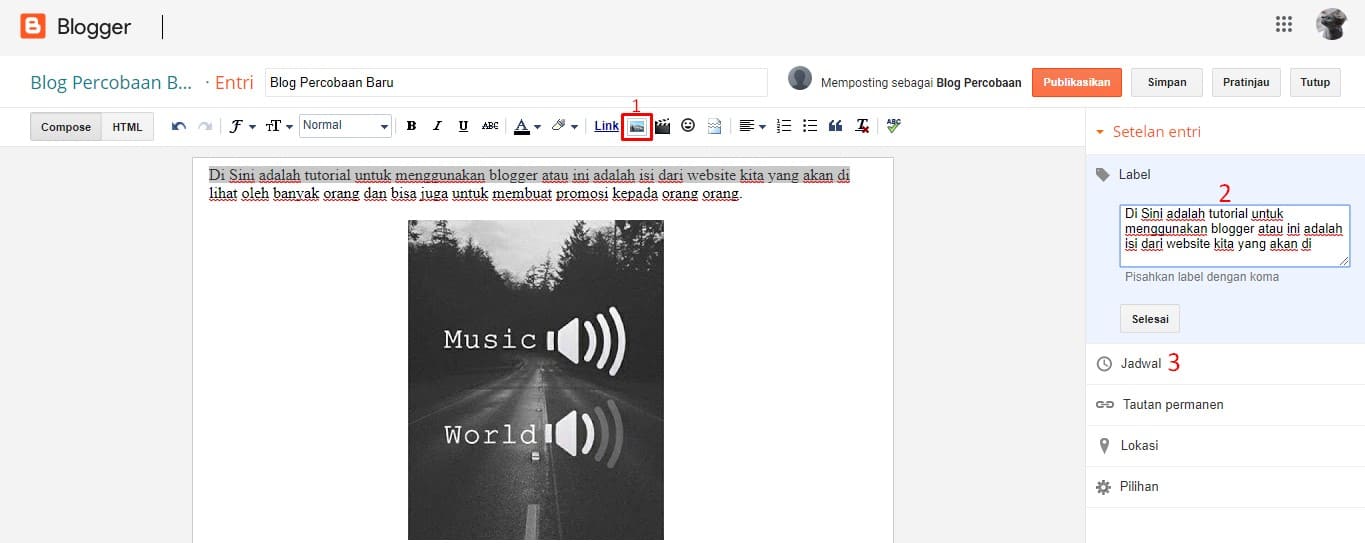Undo the last edit
The height and width of the screenshot is (543, 1365).
[179, 126]
